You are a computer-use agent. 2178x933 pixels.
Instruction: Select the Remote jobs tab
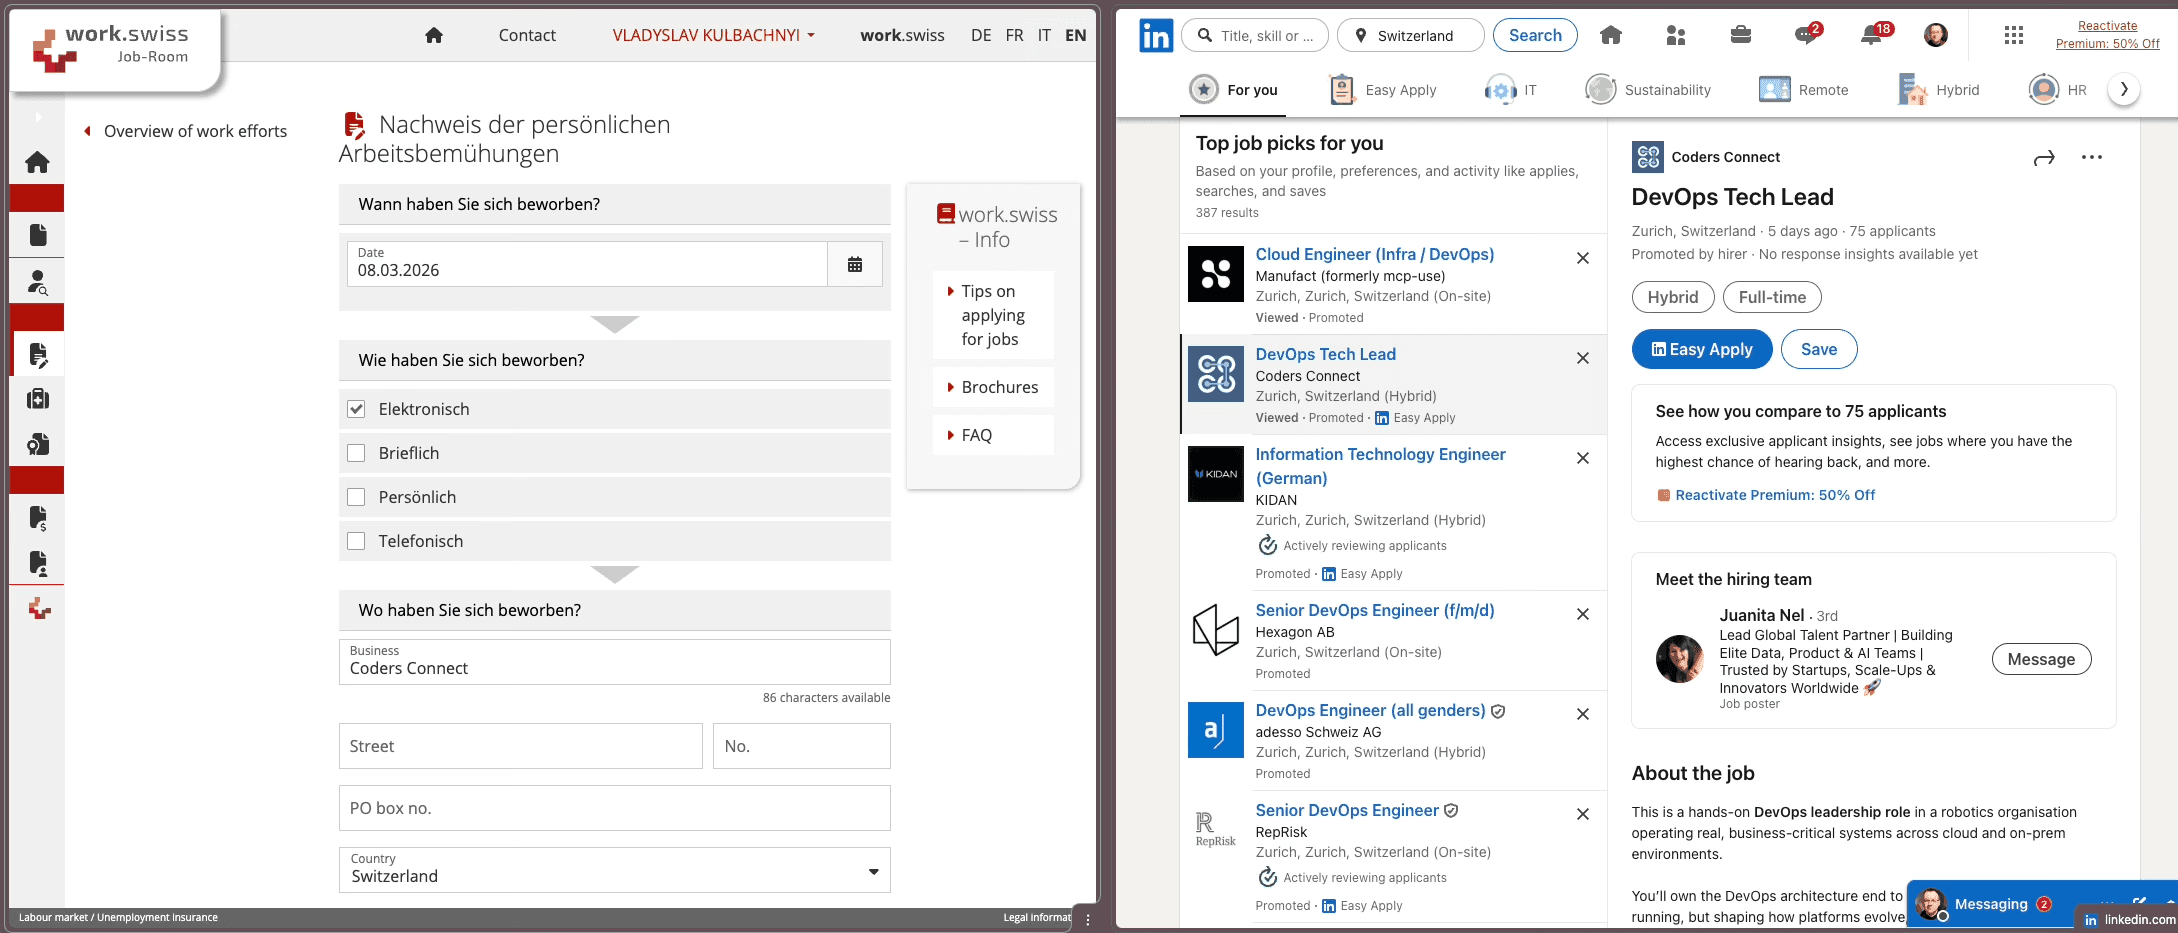1804,90
